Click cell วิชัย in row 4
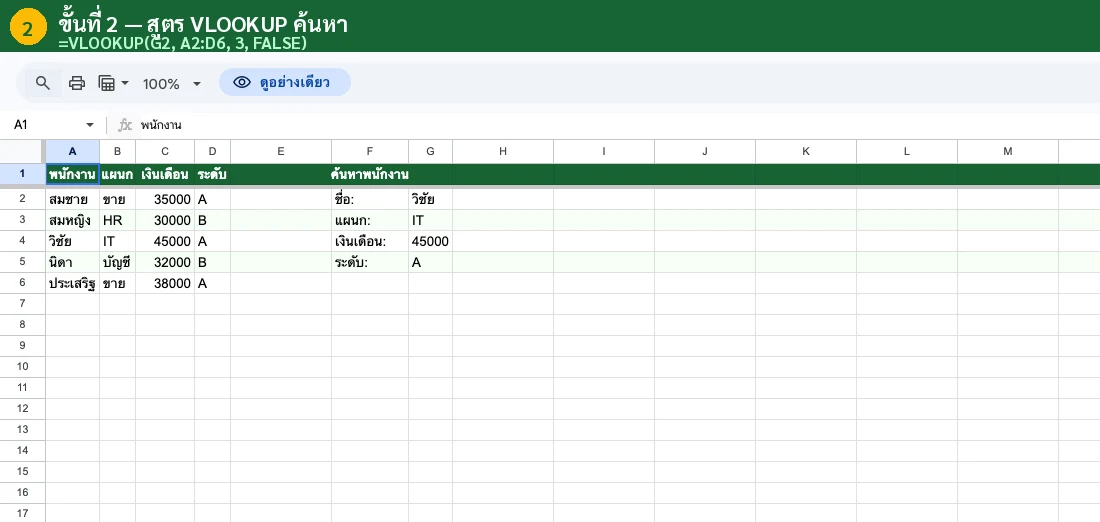This screenshot has height=522, width=1100. [x=72, y=241]
